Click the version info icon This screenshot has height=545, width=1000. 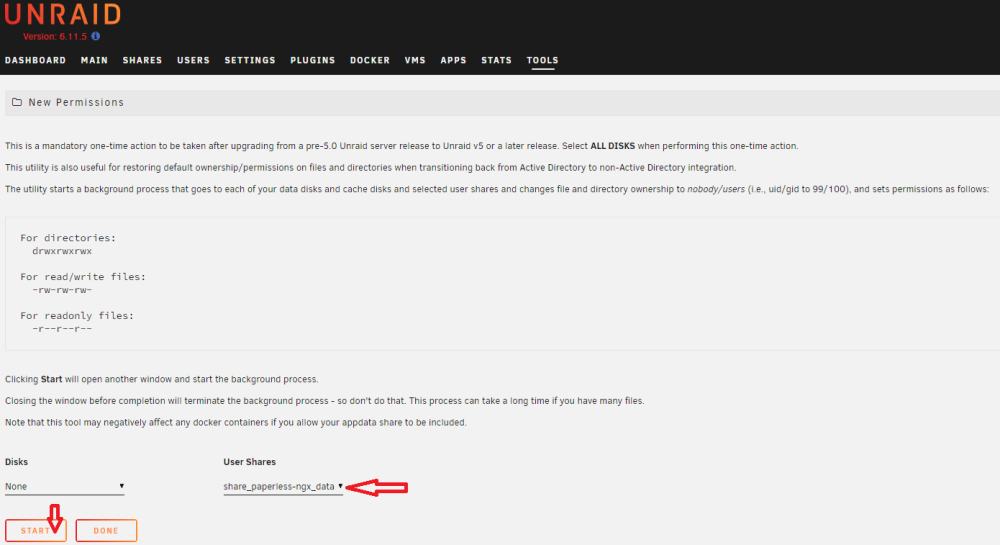(x=96, y=36)
